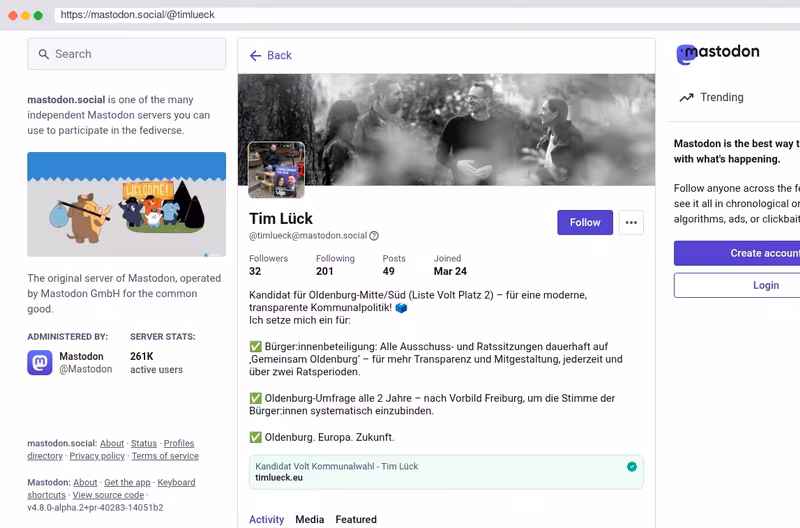Click the checkmark emoji before Bürger:innenbeteiligung
The width and height of the screenshot is (800, 528).
[256, 347]
